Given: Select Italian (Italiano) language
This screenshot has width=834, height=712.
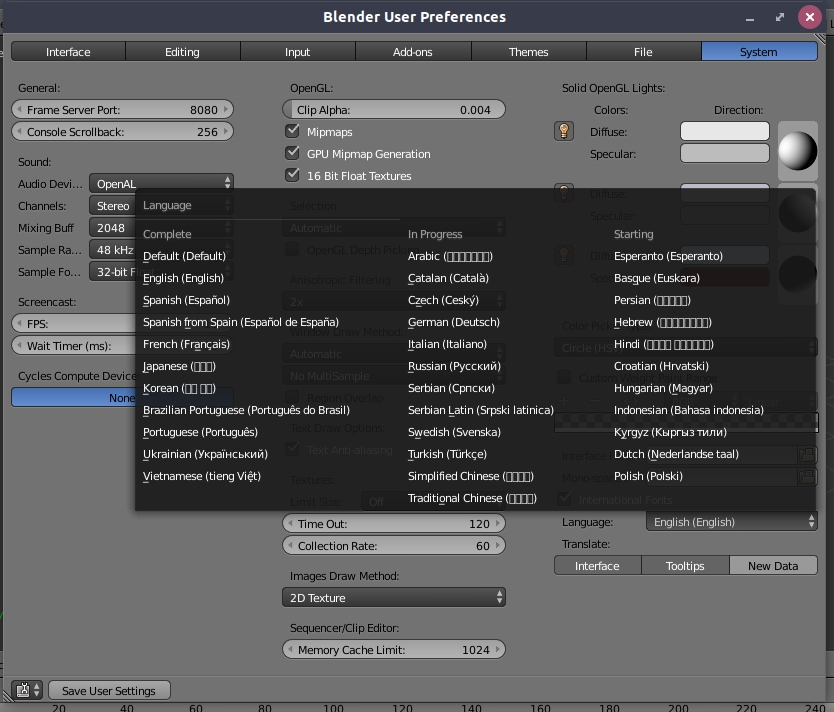Looking at the screenshot, I should [447, 344].
